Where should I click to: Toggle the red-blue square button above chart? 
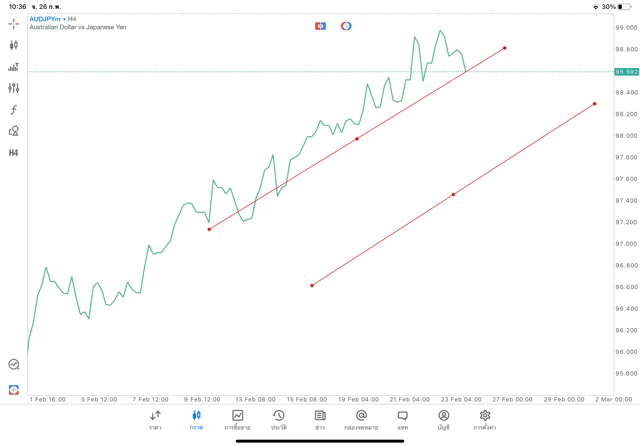(x=320, y=26)
